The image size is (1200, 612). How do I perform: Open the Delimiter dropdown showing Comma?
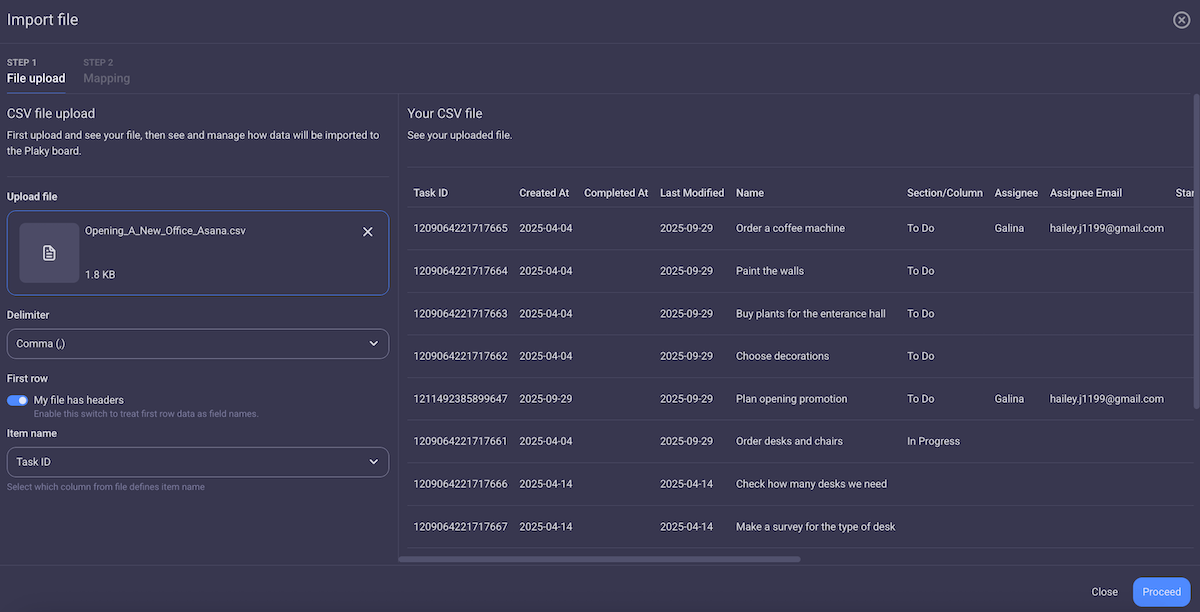tap(197, 343)
